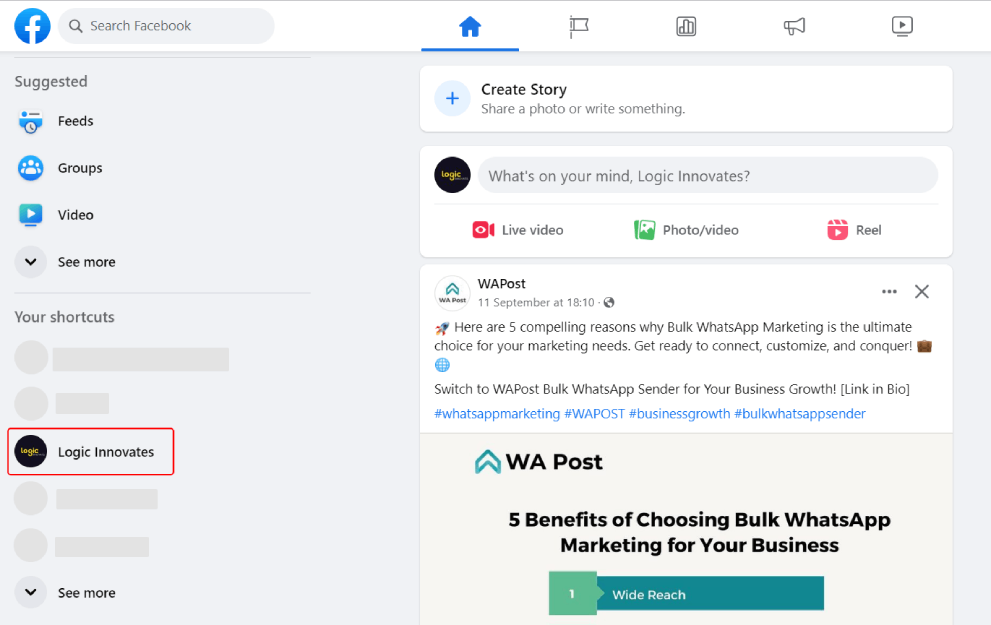Open the Watch video icon in top bar
This screenshot has width=991, height=625.
coord(902,27)
